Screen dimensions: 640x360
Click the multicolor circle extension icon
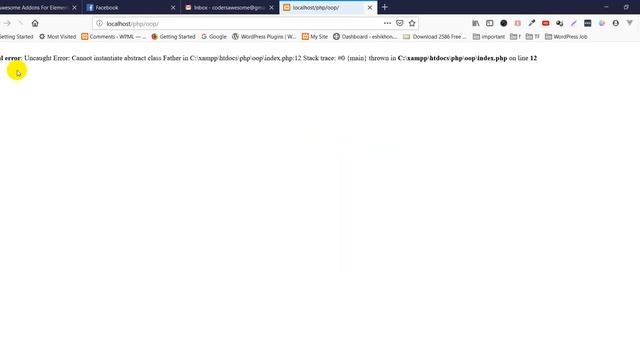pyautogui.click(x=602, y=23)
